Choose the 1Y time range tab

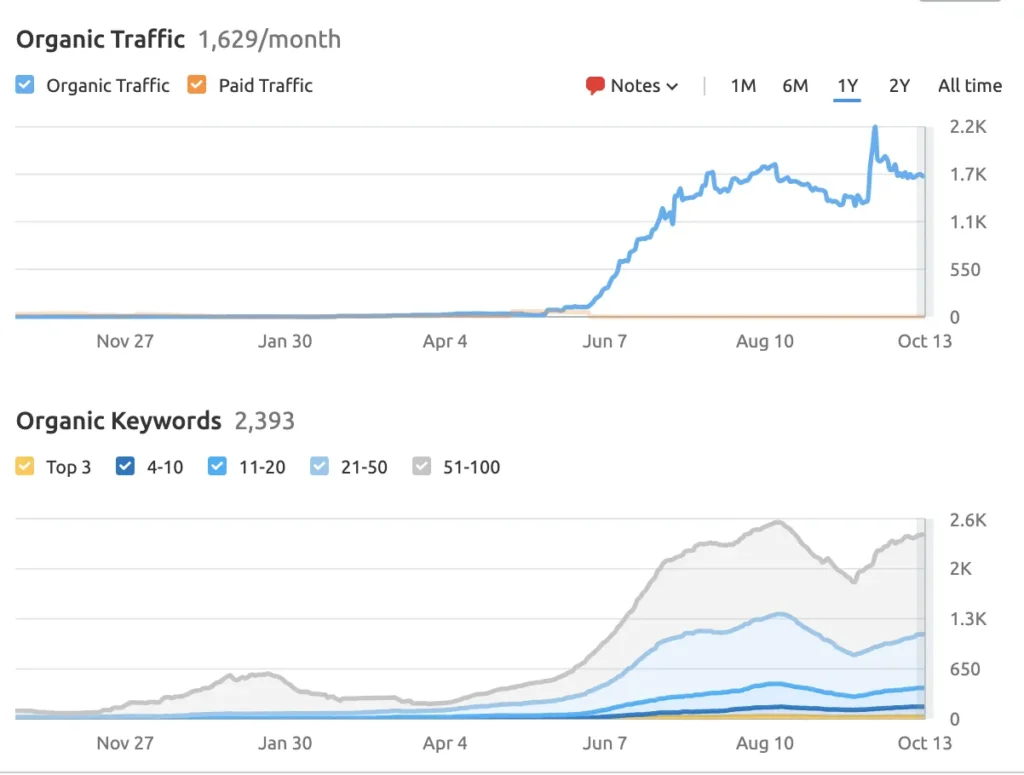pos(847,86)
